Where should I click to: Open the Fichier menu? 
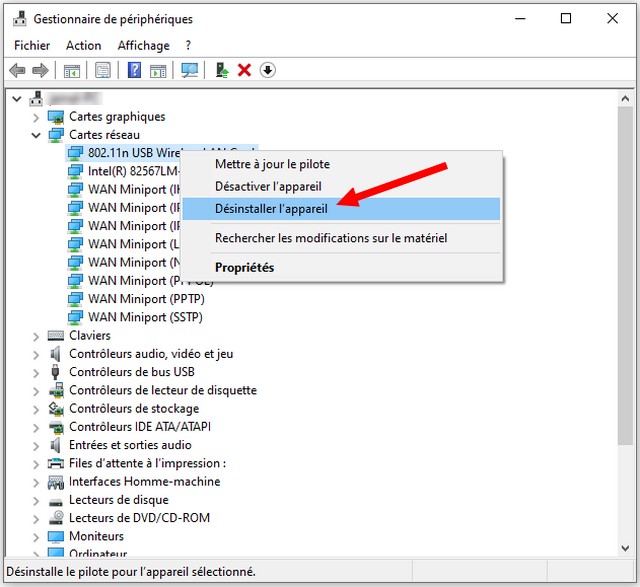pyautogui.click(x=32, y=45)
